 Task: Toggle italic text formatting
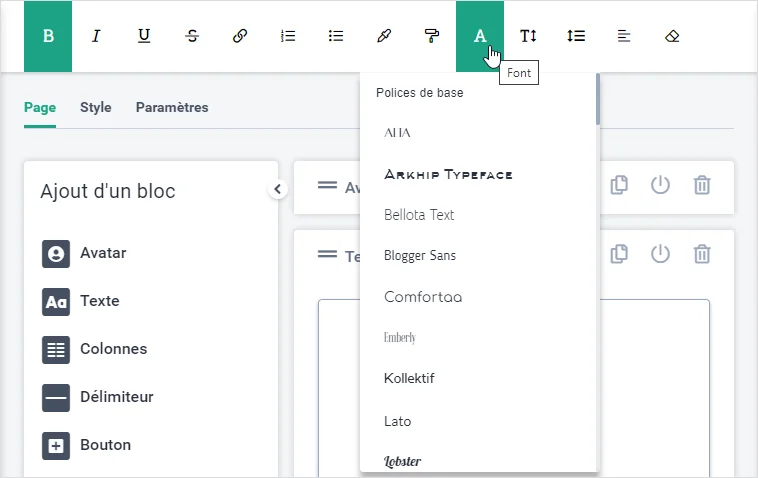click(x=96, y=36)
